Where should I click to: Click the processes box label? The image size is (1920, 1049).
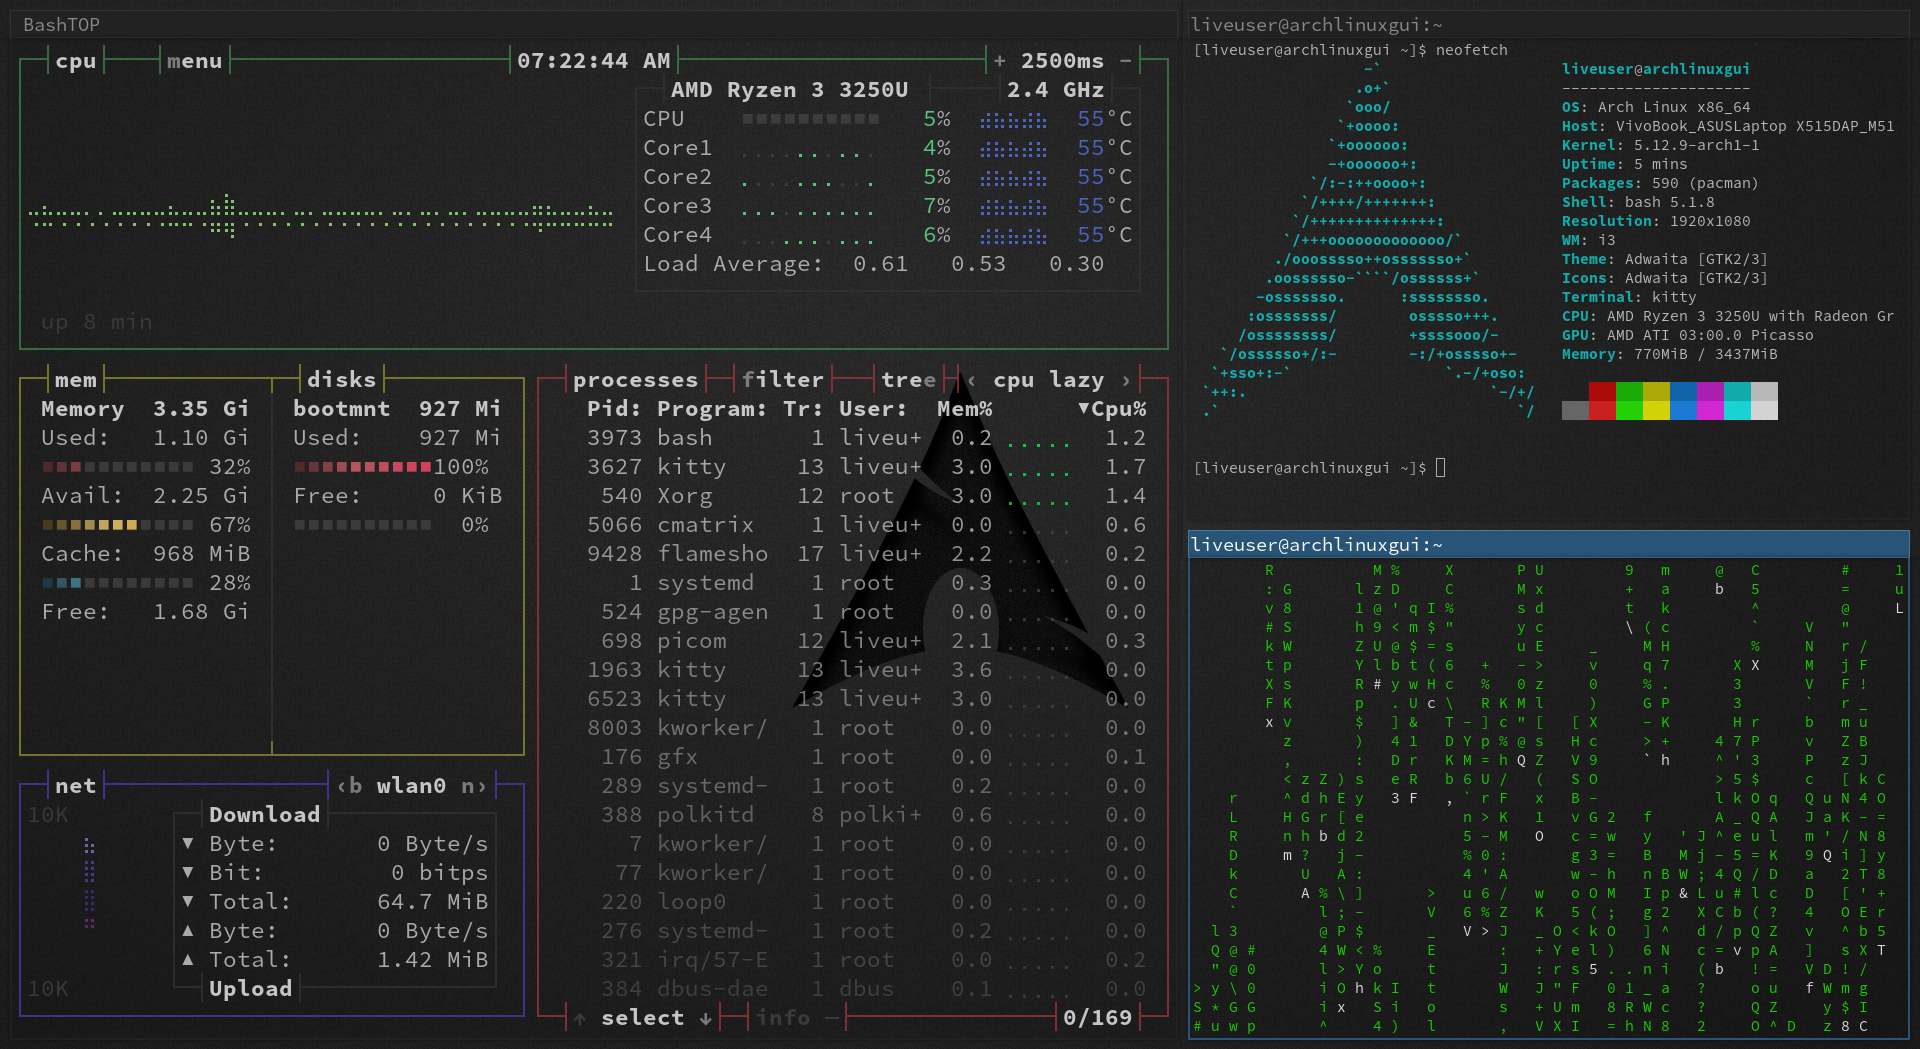[635, 379]
